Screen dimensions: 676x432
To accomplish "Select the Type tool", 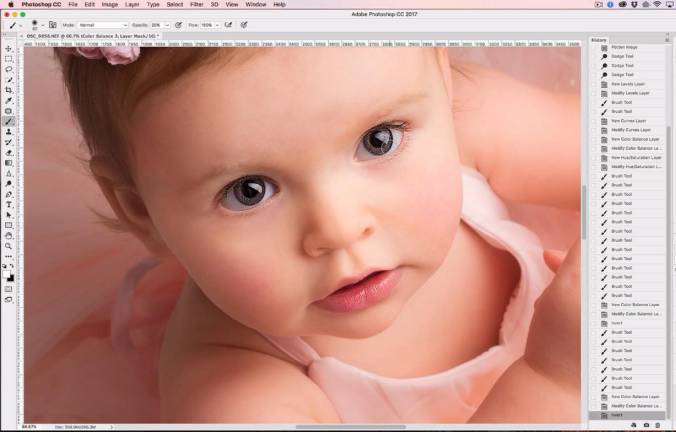I will click(x=9, y=204).
